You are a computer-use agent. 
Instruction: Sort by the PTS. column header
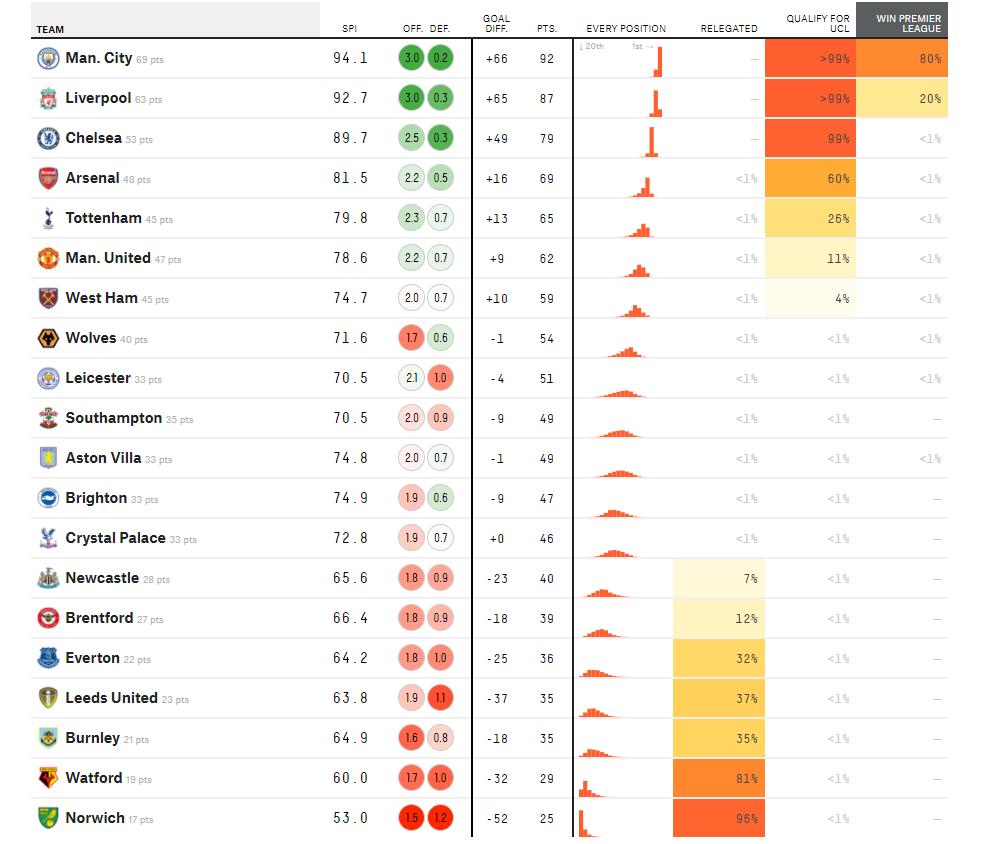click(x=547, y=29)
